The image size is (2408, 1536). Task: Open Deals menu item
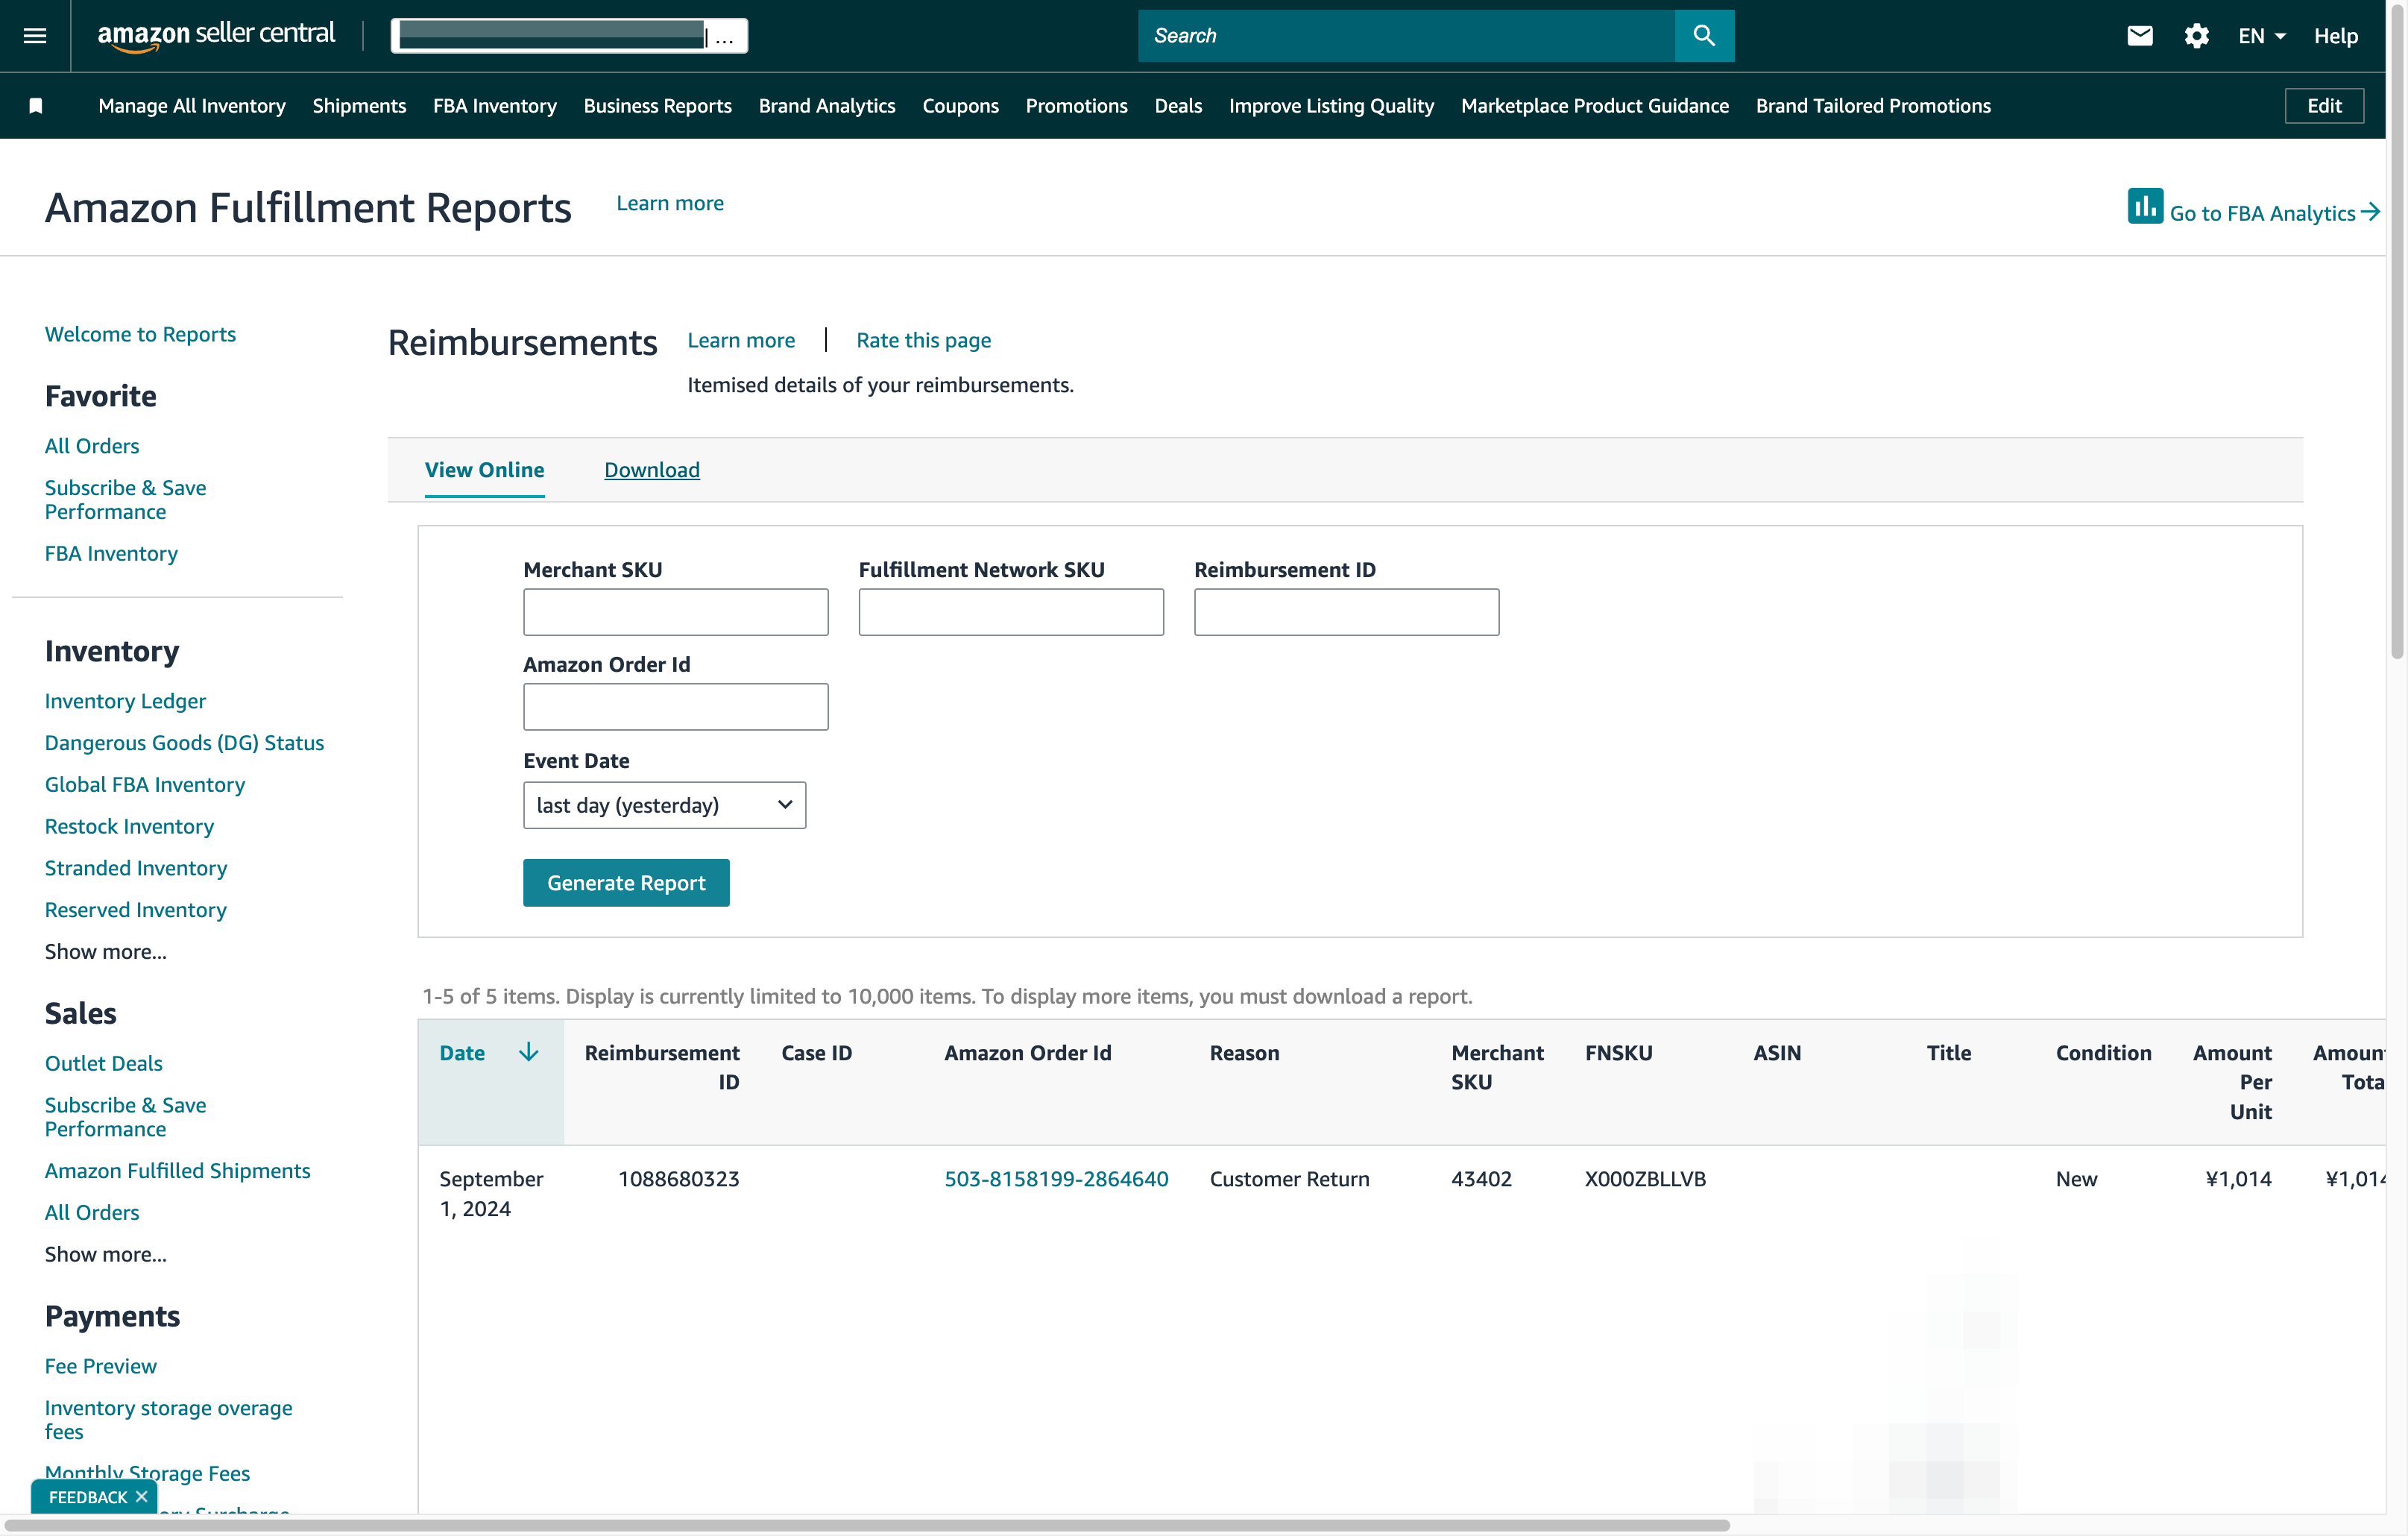pyautogui.click(x=1178, y=106)
